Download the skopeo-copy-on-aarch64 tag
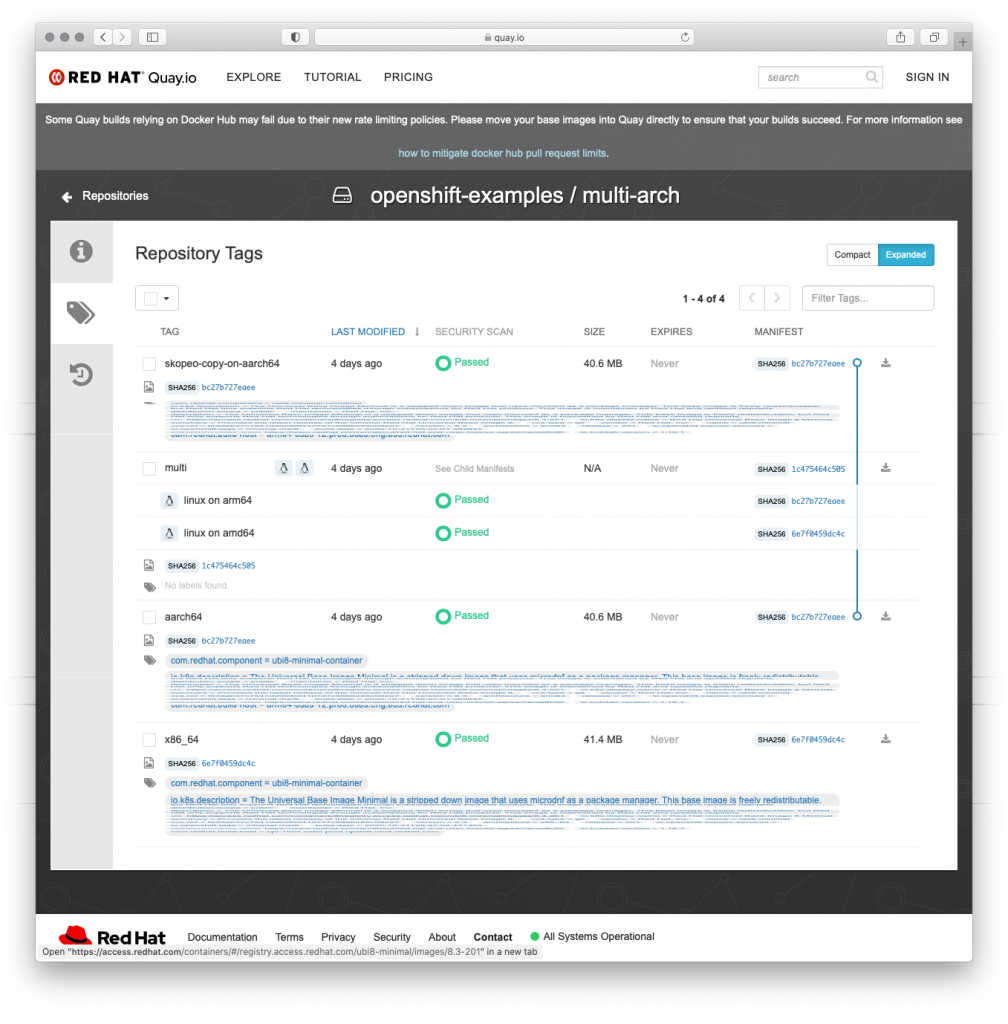This screenshot has height=1024, width=1008. (885, 363)
